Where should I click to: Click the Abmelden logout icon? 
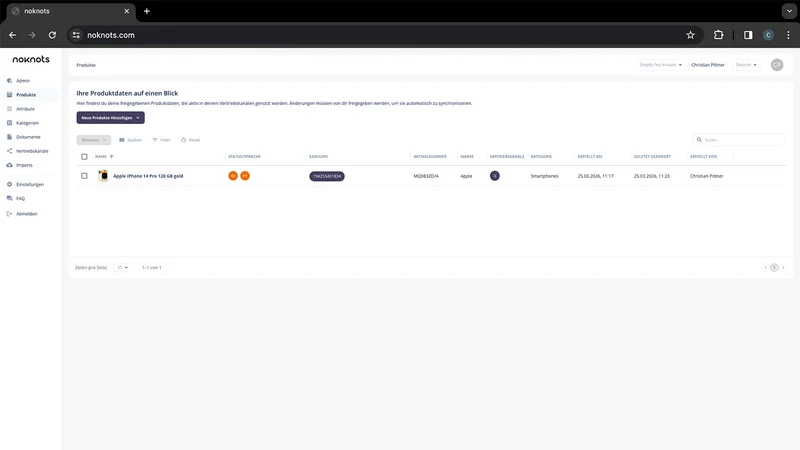(9, 214)
